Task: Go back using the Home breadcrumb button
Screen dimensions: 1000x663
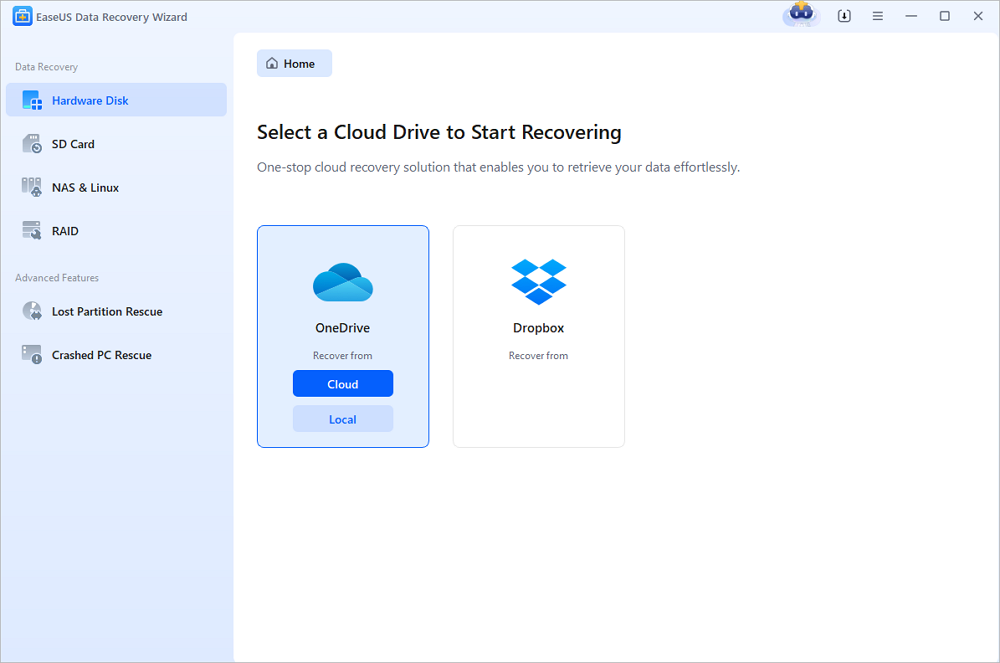Action: (x=294, y=64)
